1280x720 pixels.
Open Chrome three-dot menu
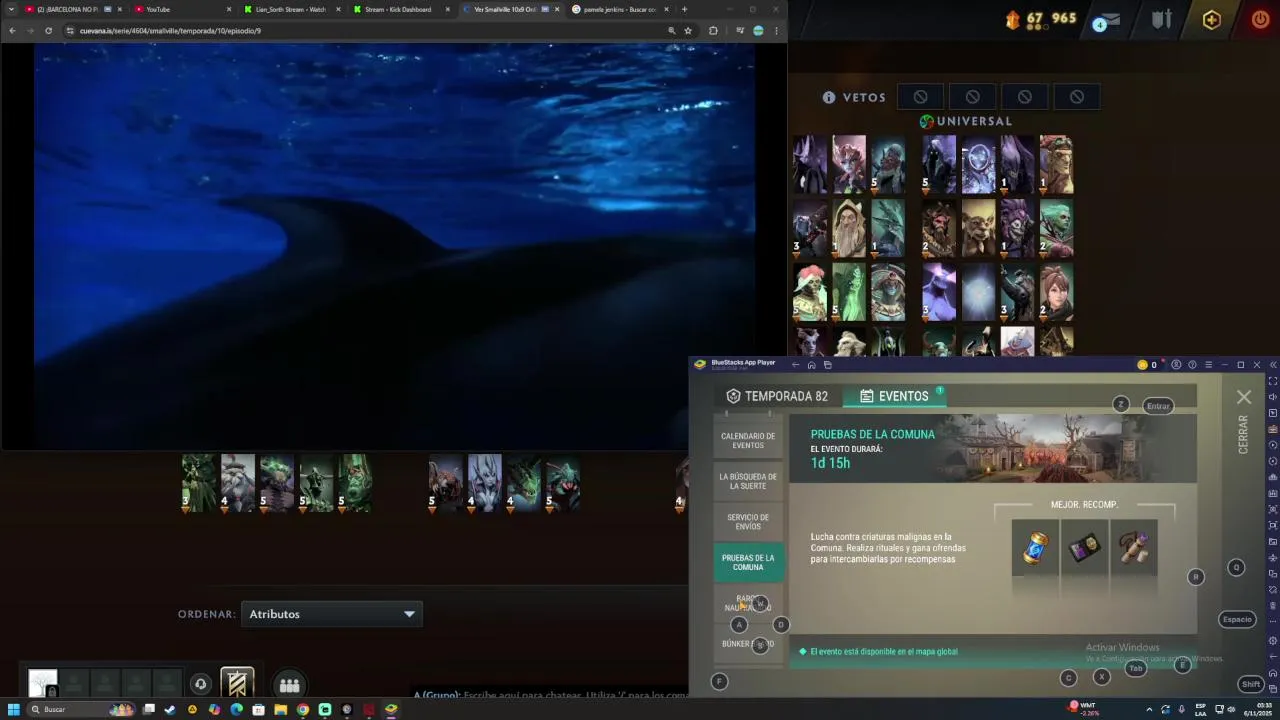click(x=776, y=31)
